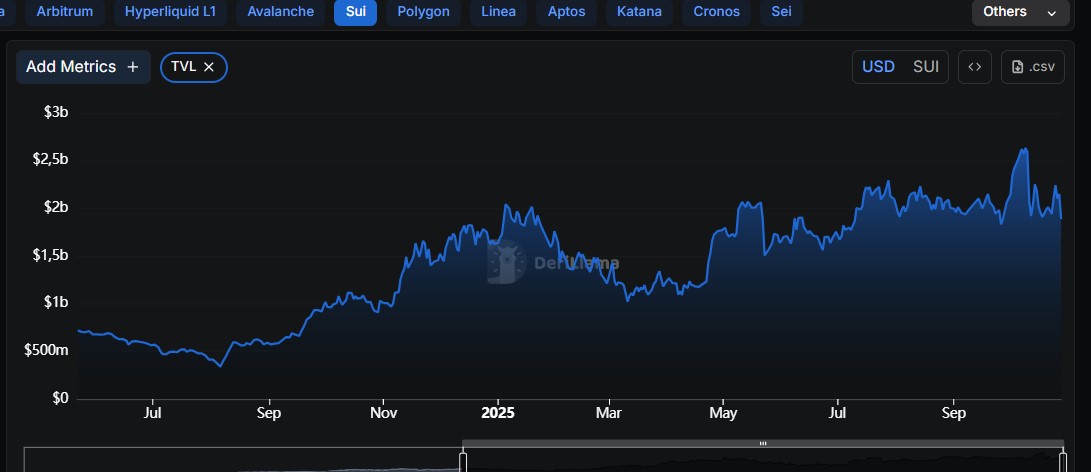The image size is (1091, 472).
Task: Select the Hyperliquid L1 chain tab
Action: tap(170, 12)
